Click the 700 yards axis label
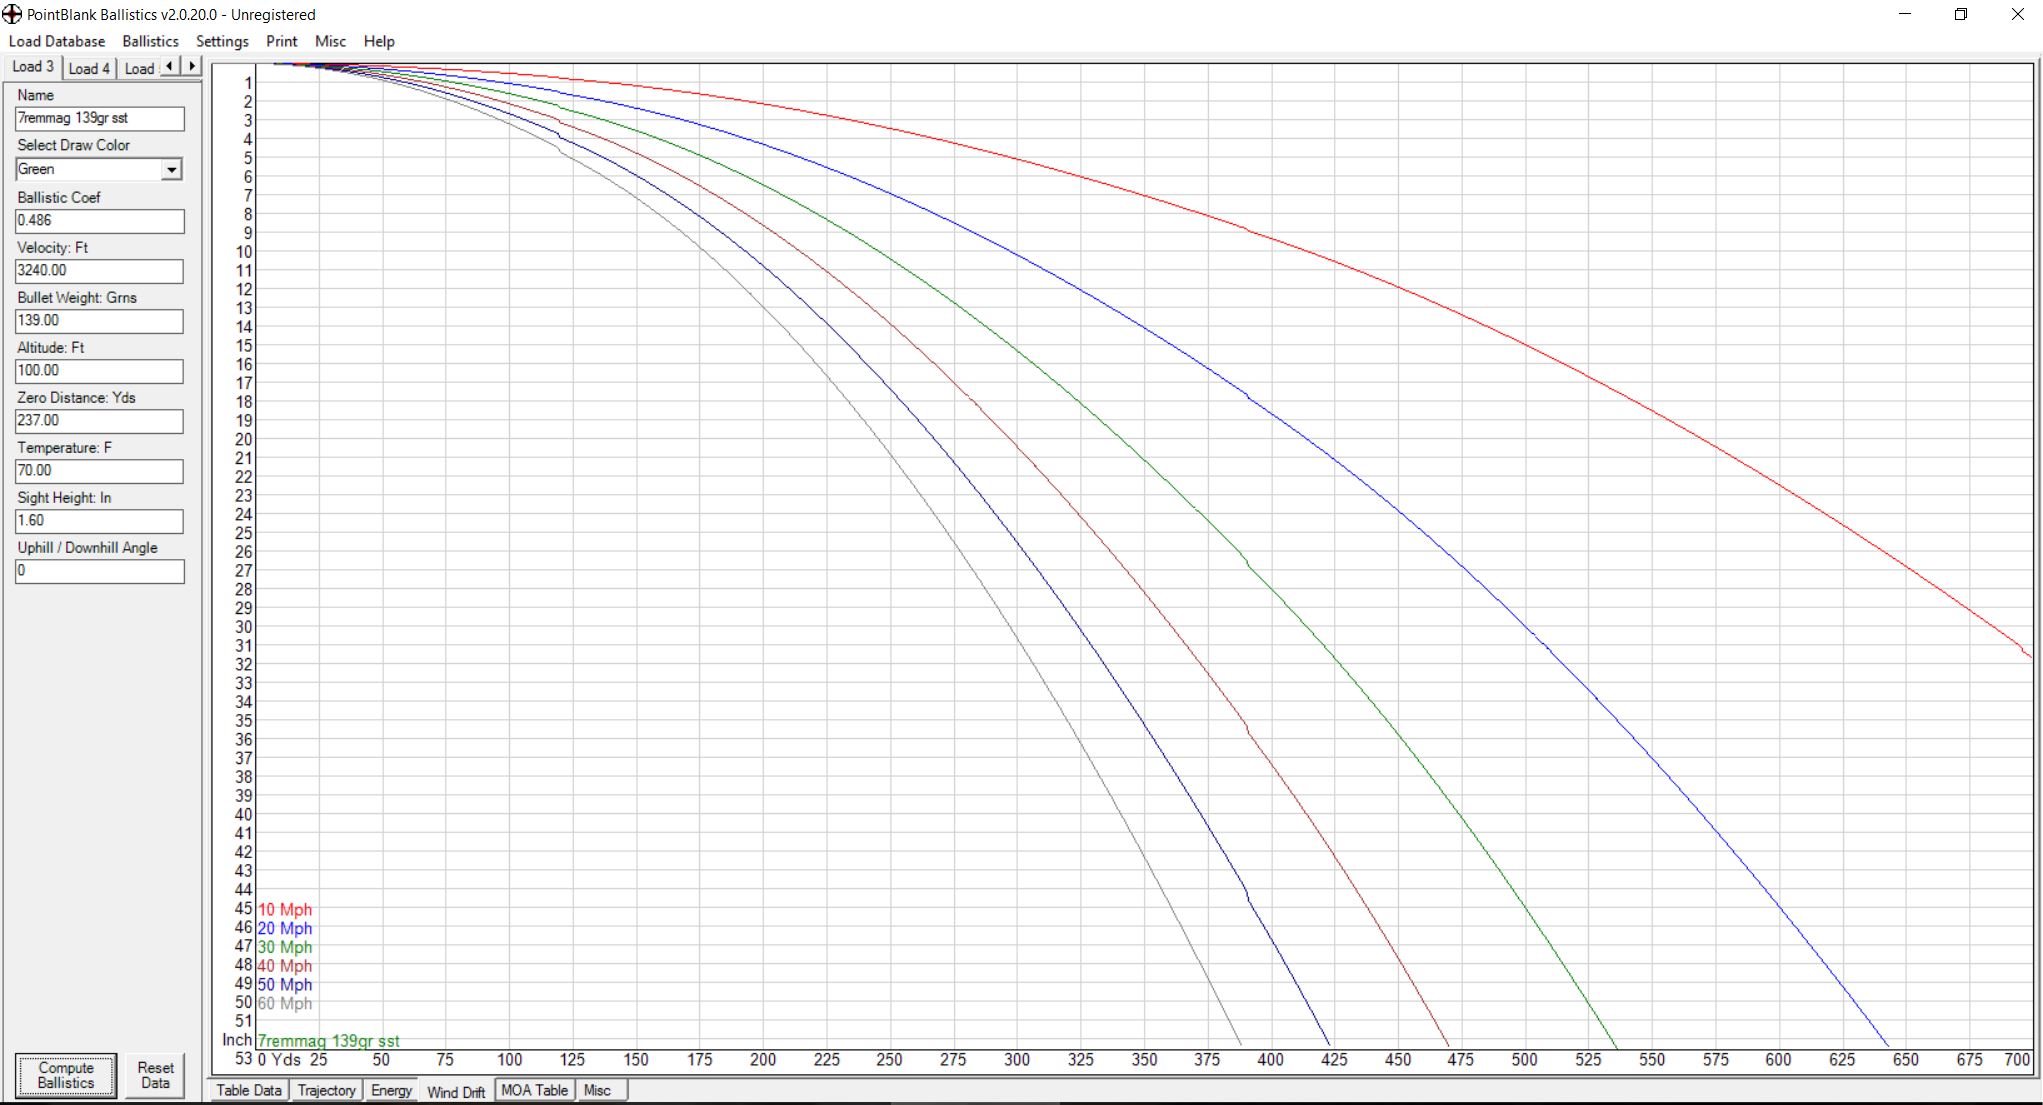This screenshot has height=1105, width=2043. tap(2018, 1060)
